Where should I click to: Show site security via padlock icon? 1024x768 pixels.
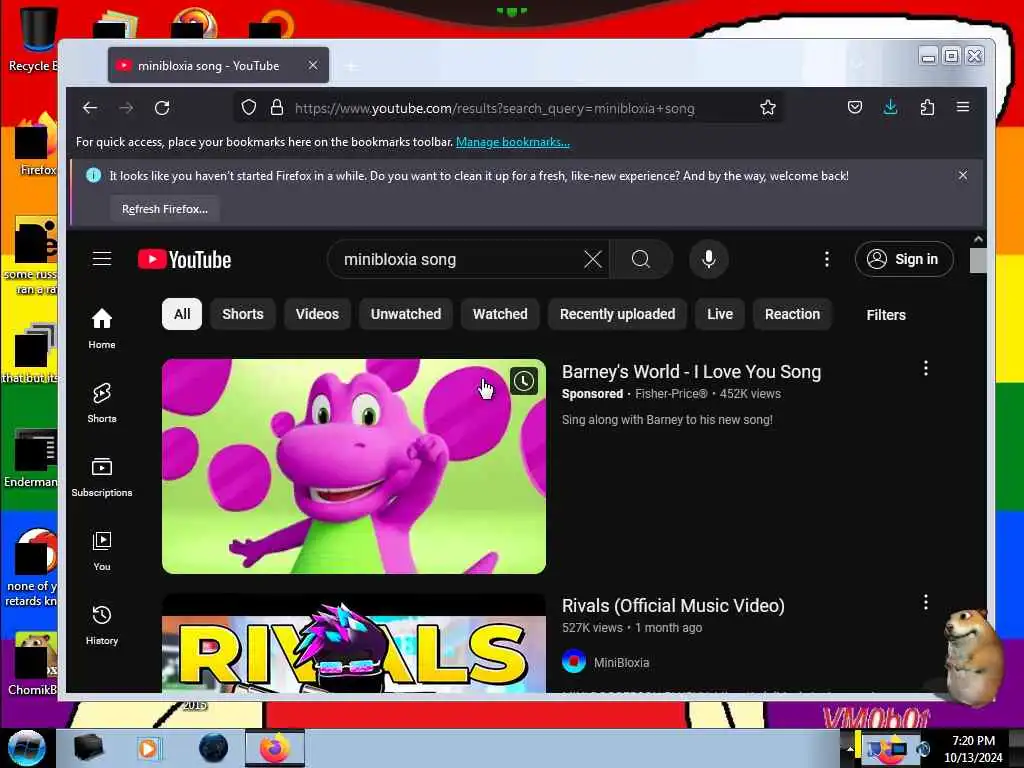coord(277,108)
